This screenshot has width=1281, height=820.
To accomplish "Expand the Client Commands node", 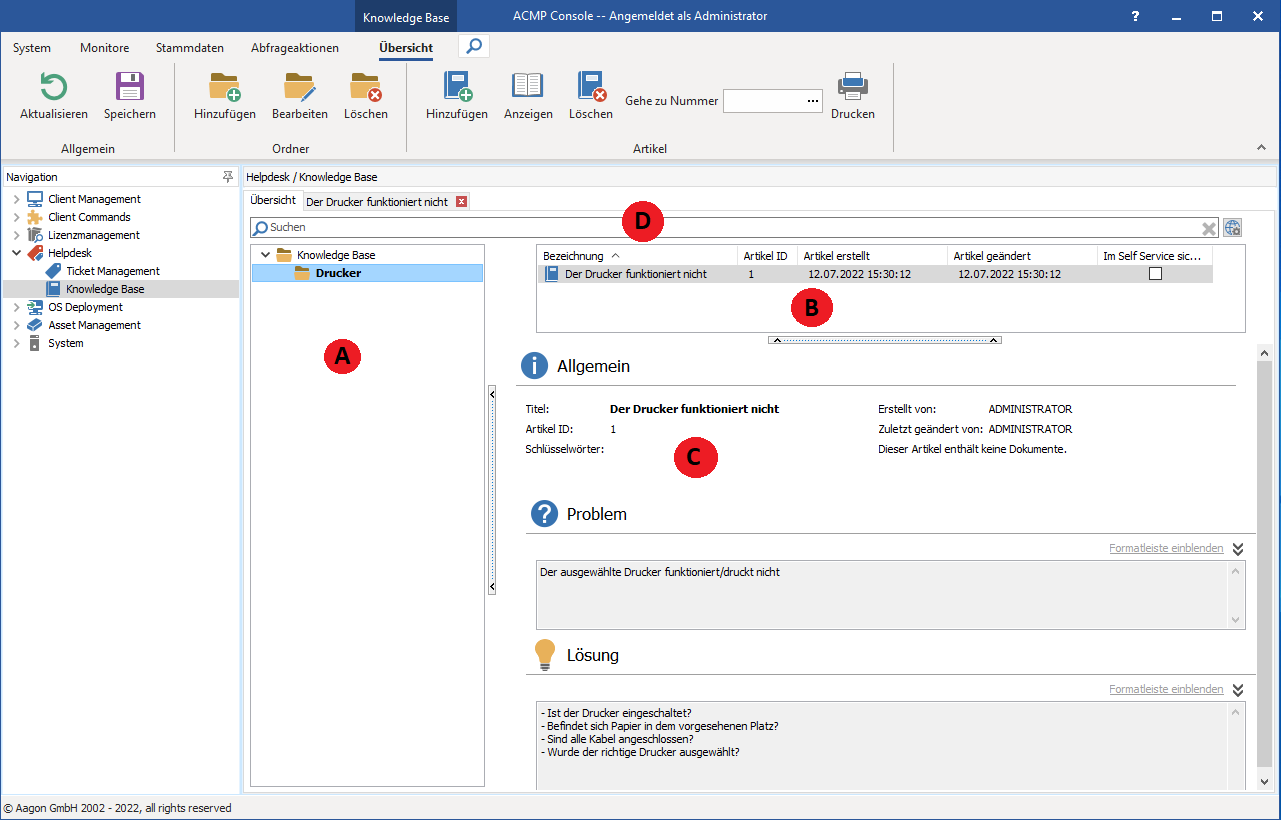I will (x=16, y=217).
